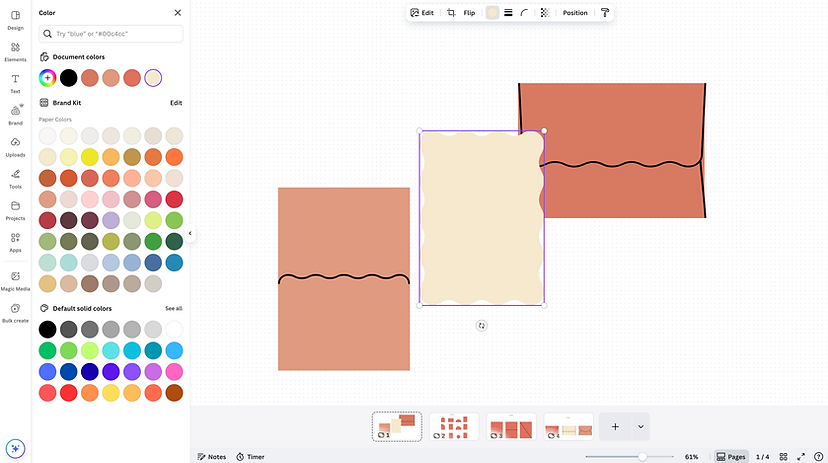
Task: Click the copy style paint roller icon
Action: [605, 13]
